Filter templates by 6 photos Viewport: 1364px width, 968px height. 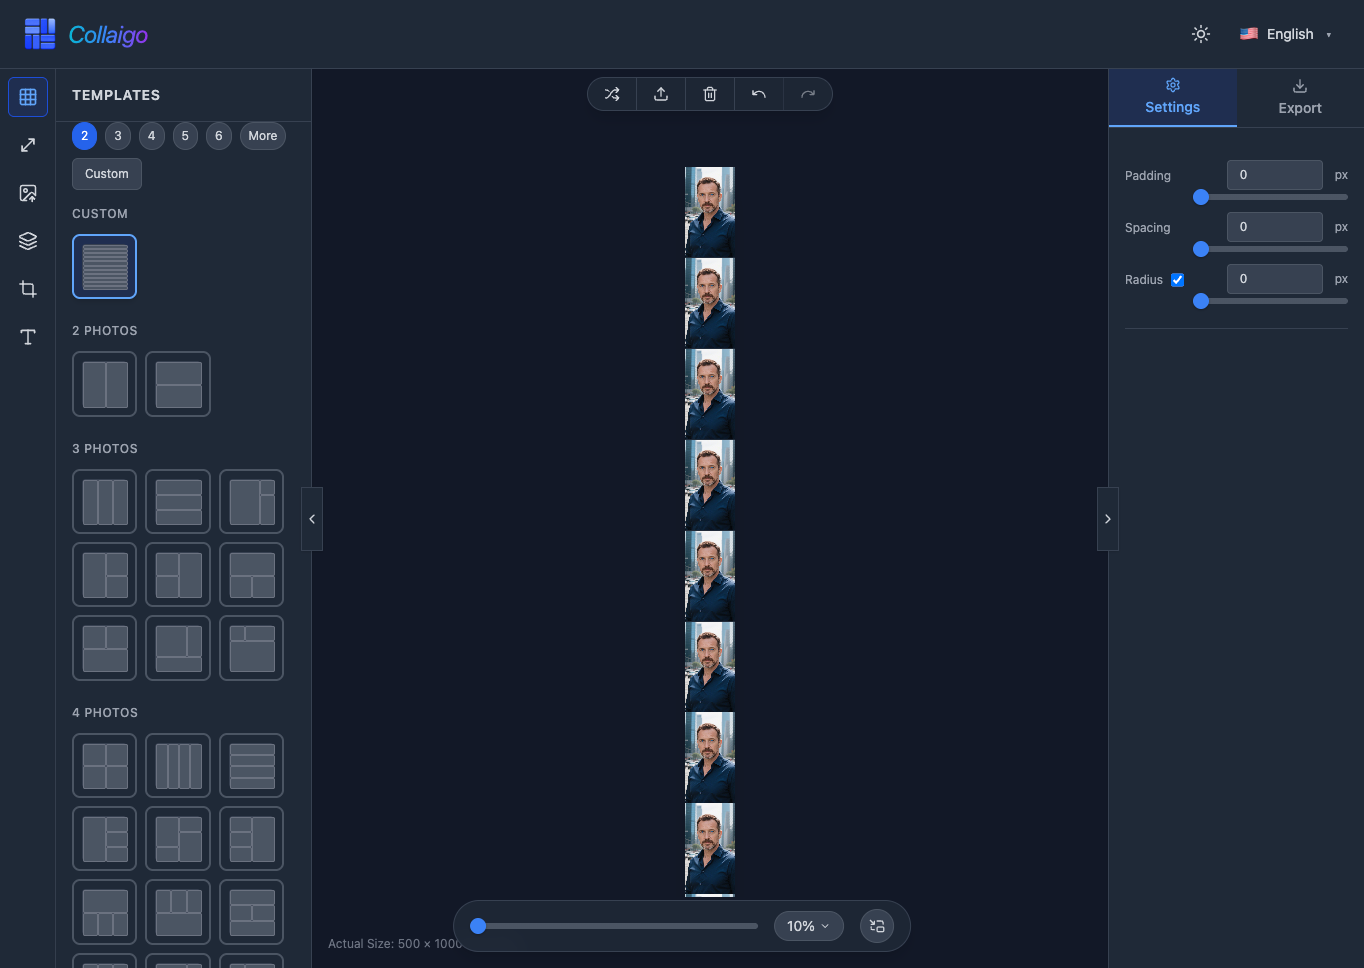click(x=219, y=136)
